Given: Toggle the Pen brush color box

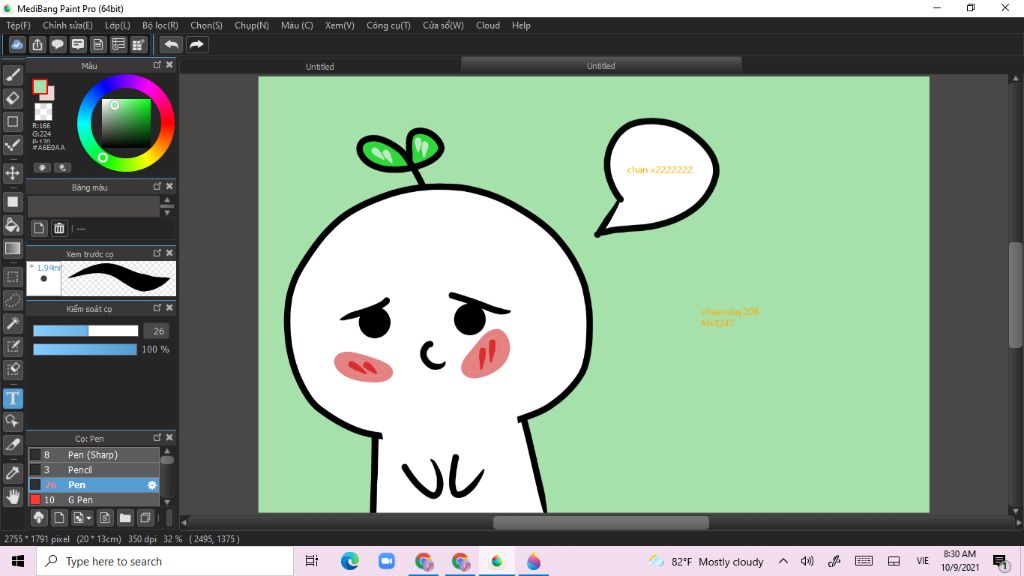Looking at the screenshot, I should click(35, 485).
